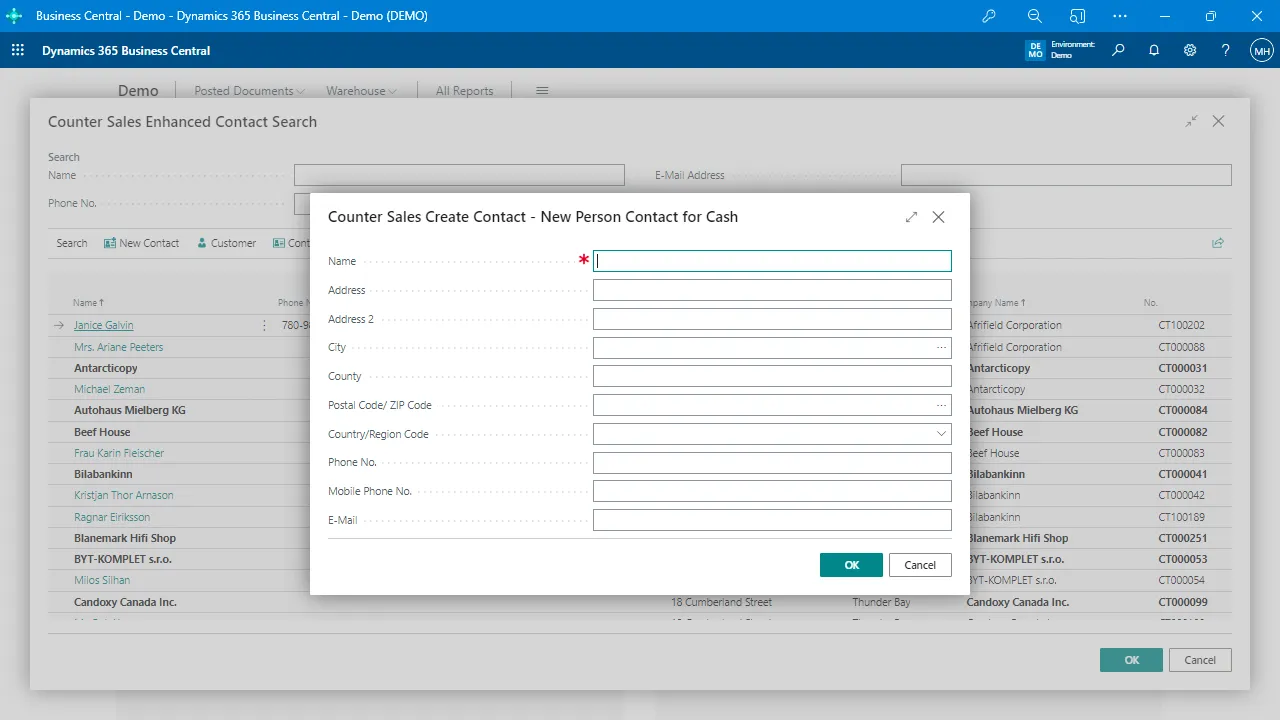Image resolution: width=1280 pixels, height=720 pixels.
Task: Expand the Posted Documents menu
Action: pyautogui.click(x=249, y=91)
